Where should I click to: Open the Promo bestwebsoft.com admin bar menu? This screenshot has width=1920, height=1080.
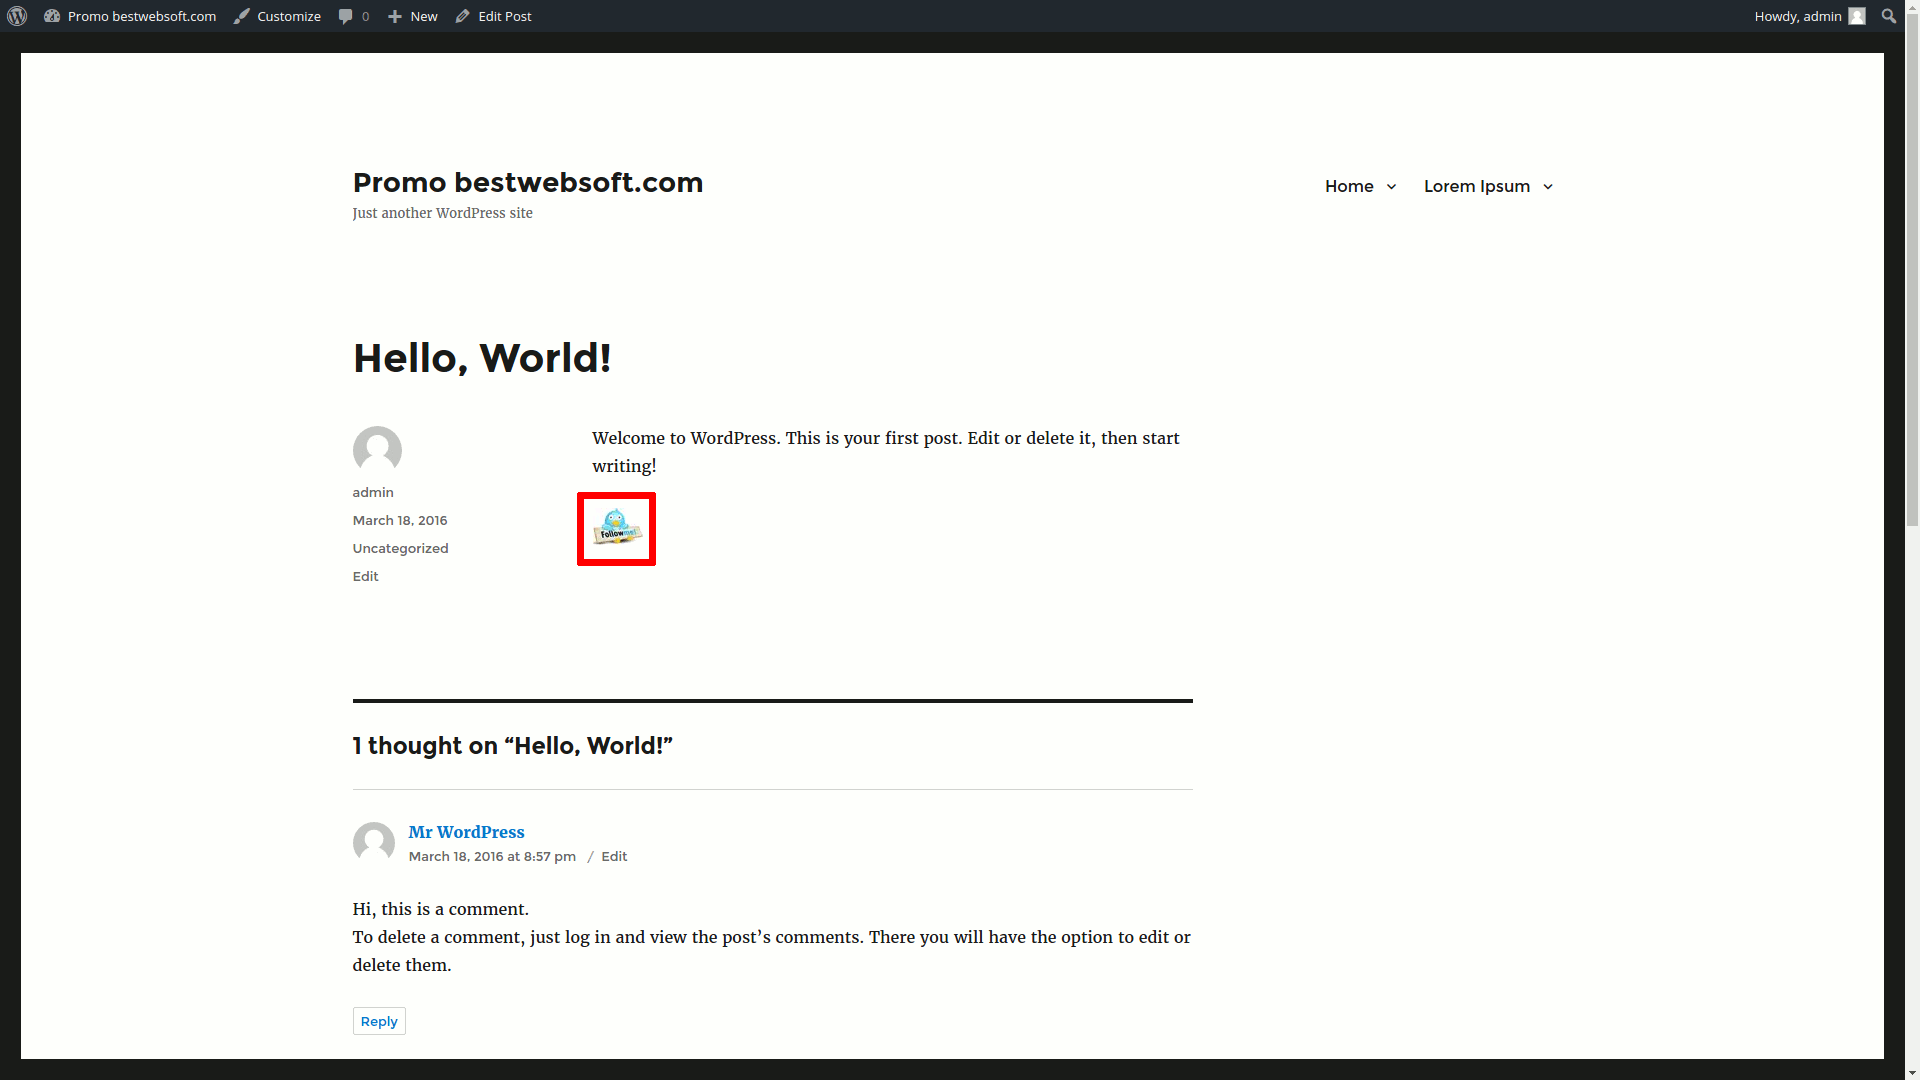click(x=130, y=16)
